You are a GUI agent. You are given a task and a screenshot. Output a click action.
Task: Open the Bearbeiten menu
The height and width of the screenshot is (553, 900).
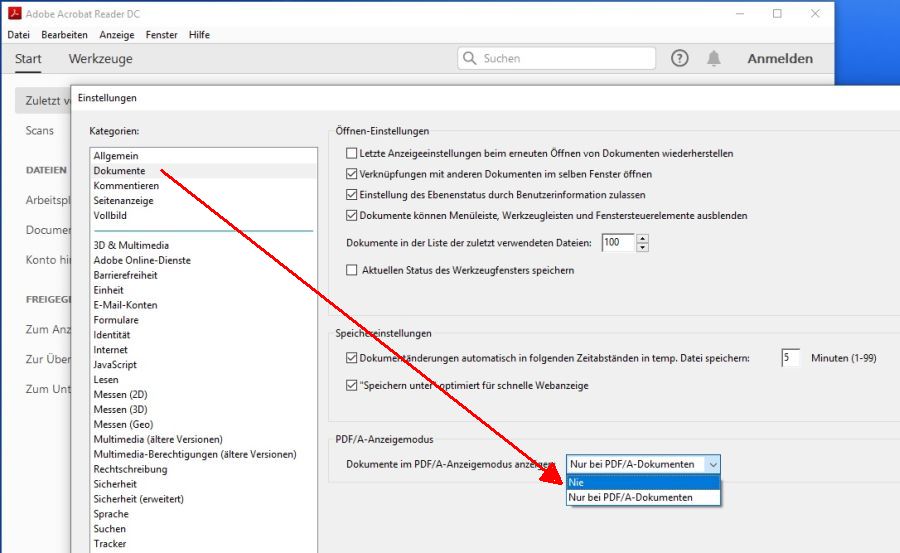(x=64, y=34)
